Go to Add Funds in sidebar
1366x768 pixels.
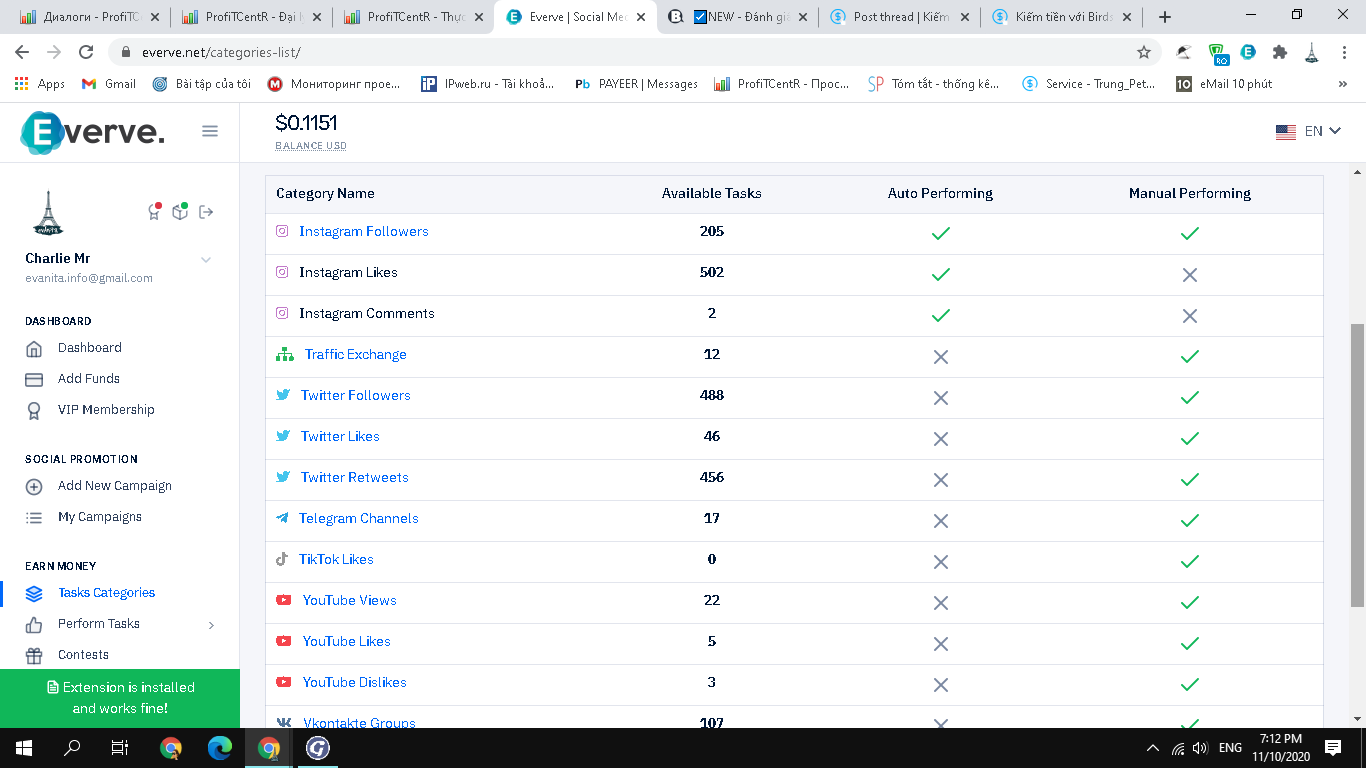89,379
